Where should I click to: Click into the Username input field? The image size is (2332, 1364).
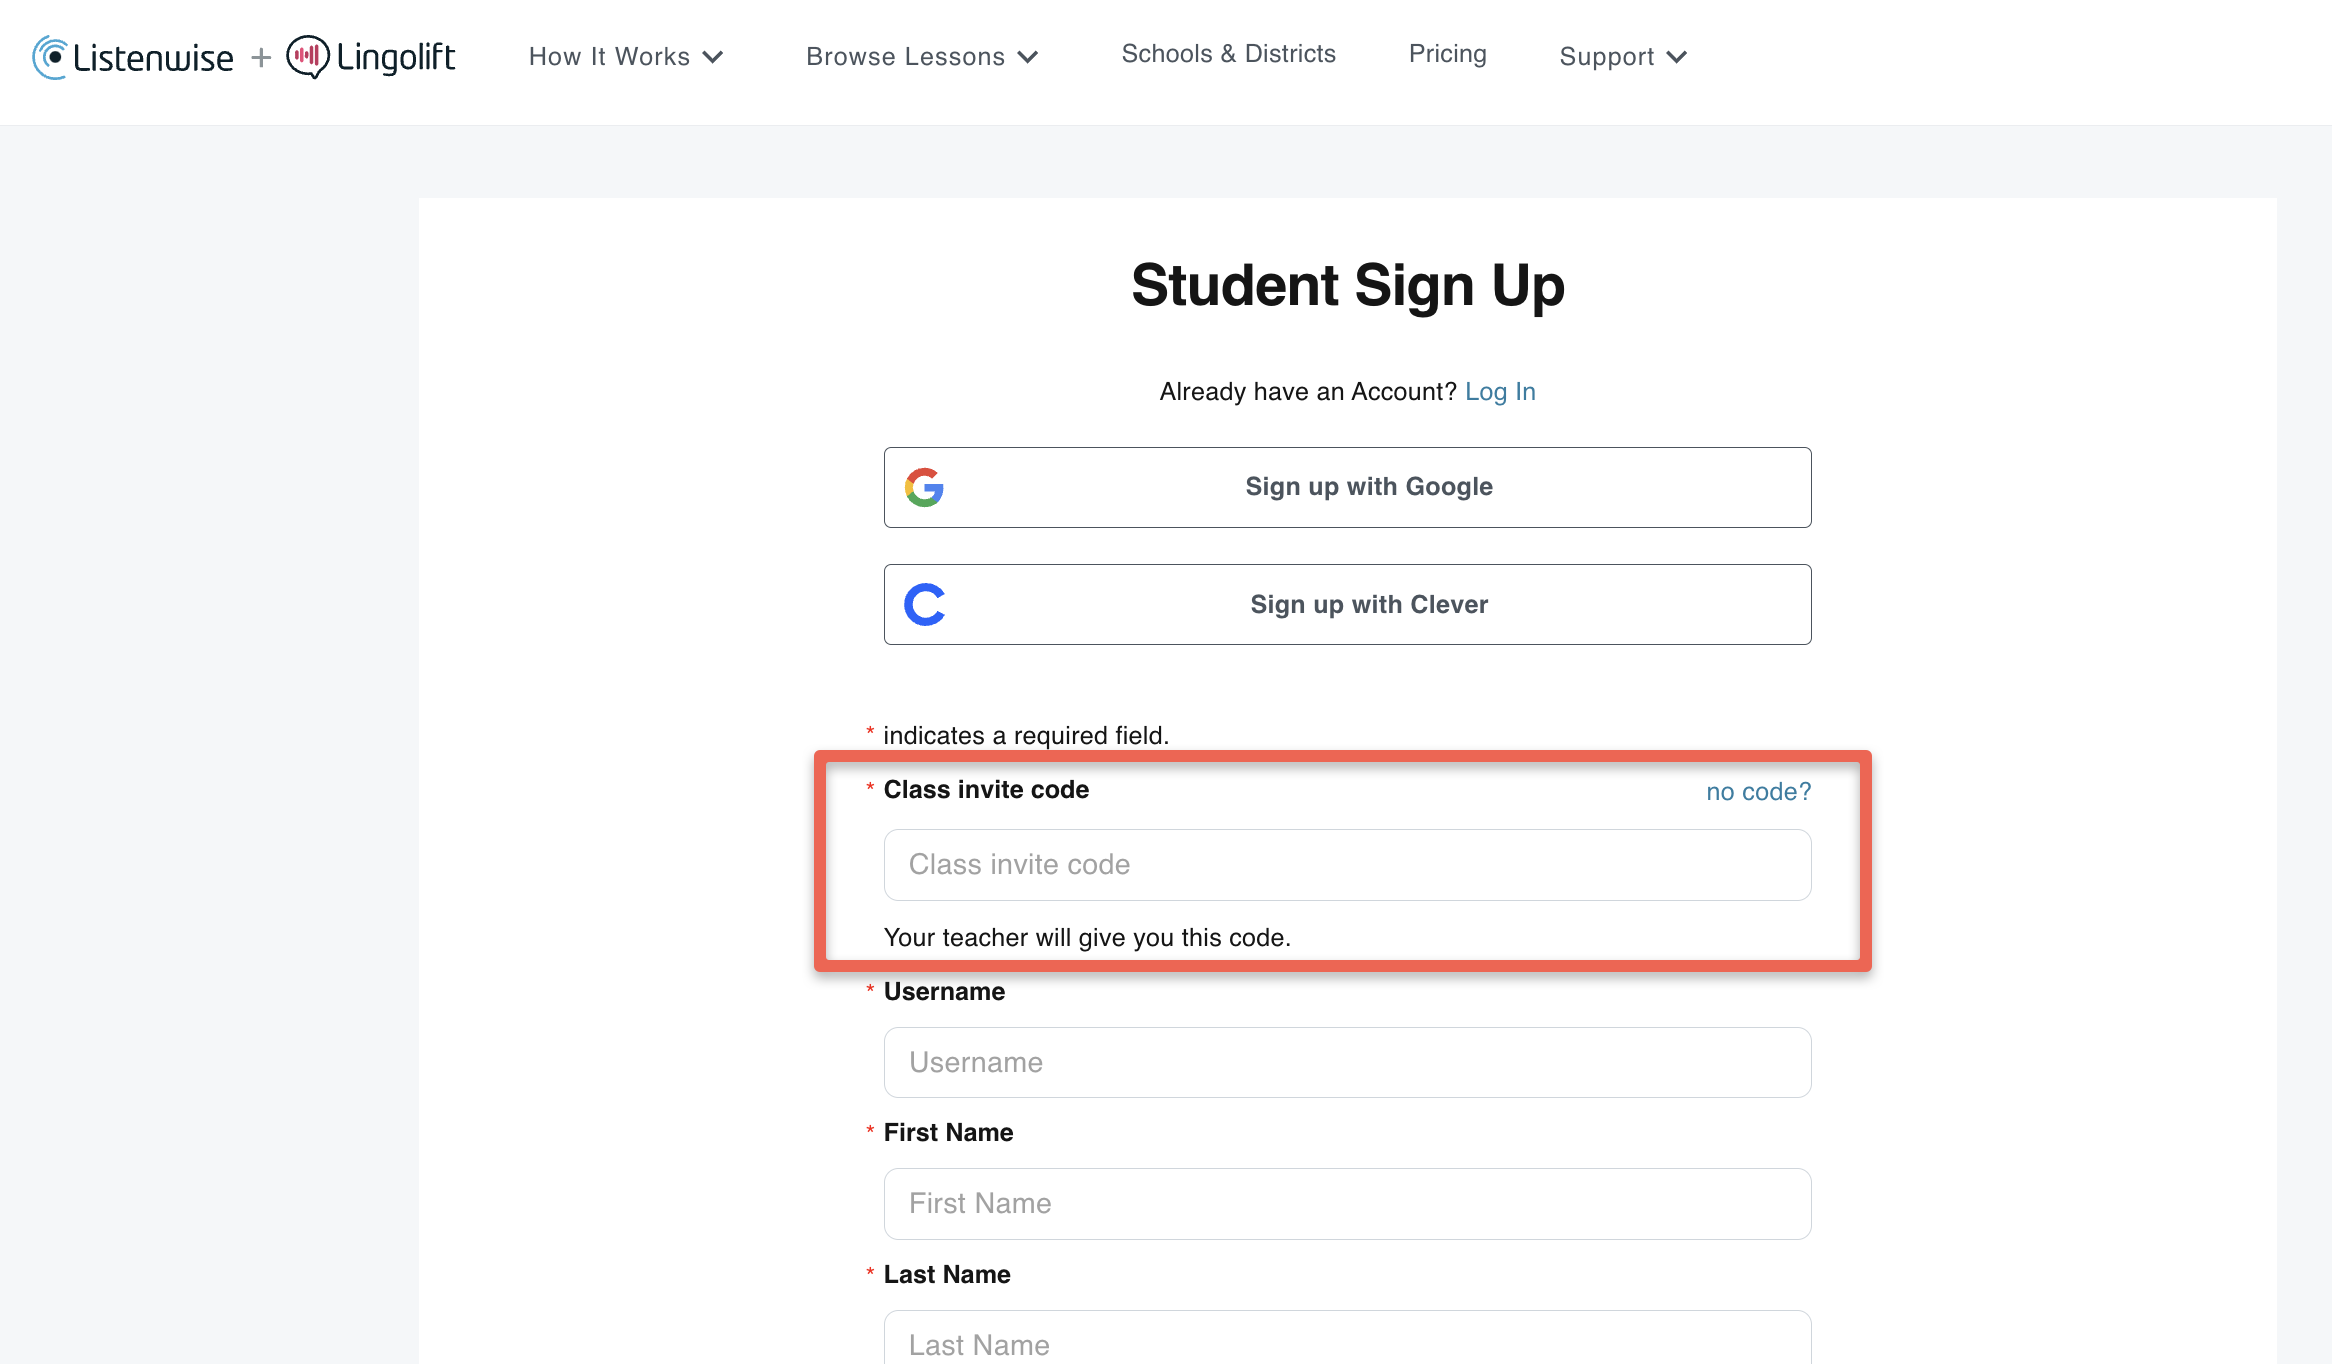click(x=1347, y=1063)
